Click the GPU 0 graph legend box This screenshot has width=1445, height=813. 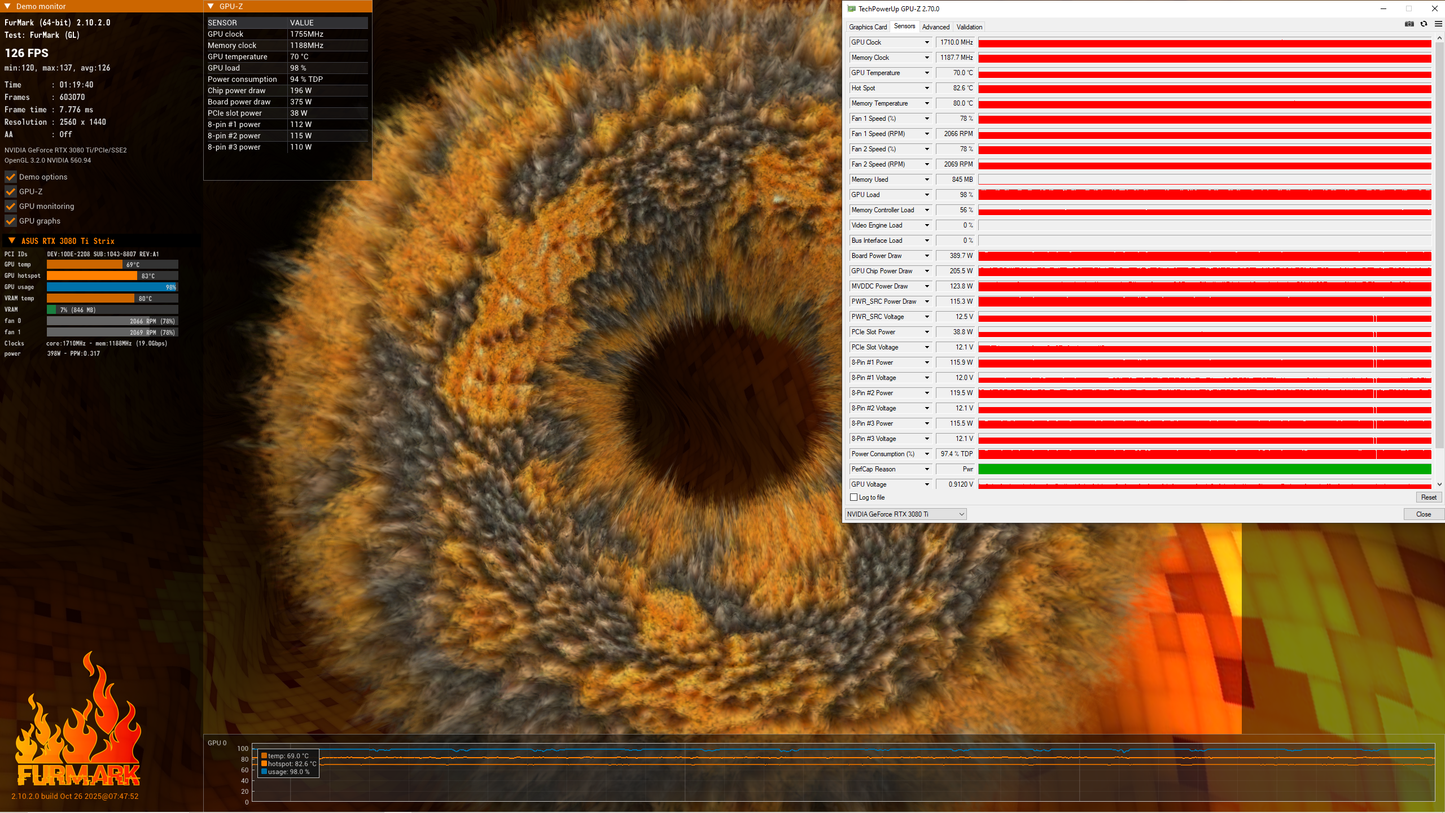tap(288, 764)
